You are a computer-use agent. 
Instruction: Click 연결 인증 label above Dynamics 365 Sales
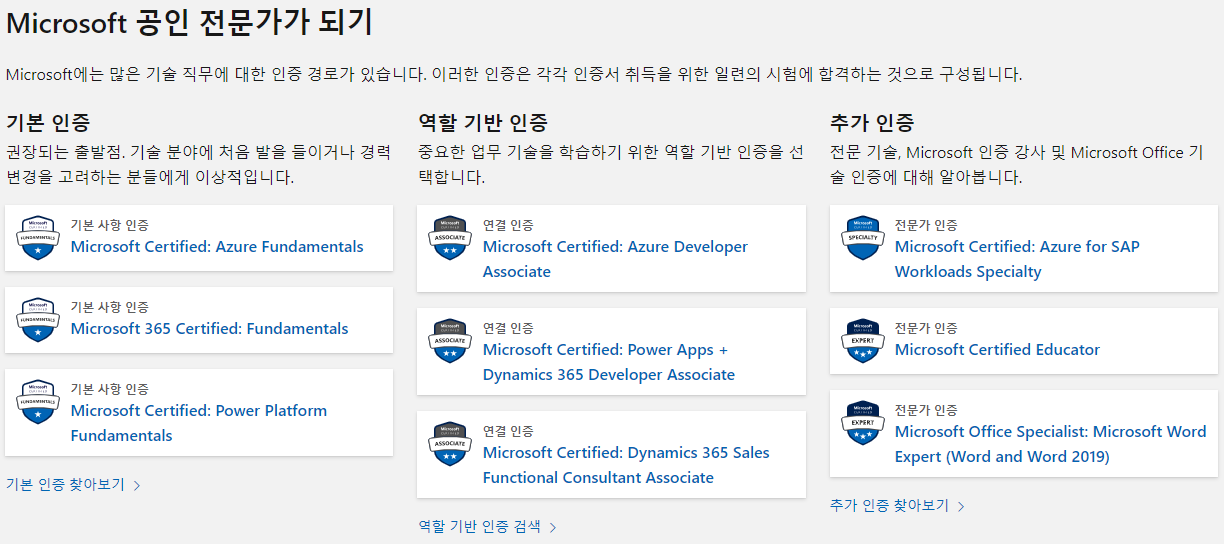[x=508, y=432]
